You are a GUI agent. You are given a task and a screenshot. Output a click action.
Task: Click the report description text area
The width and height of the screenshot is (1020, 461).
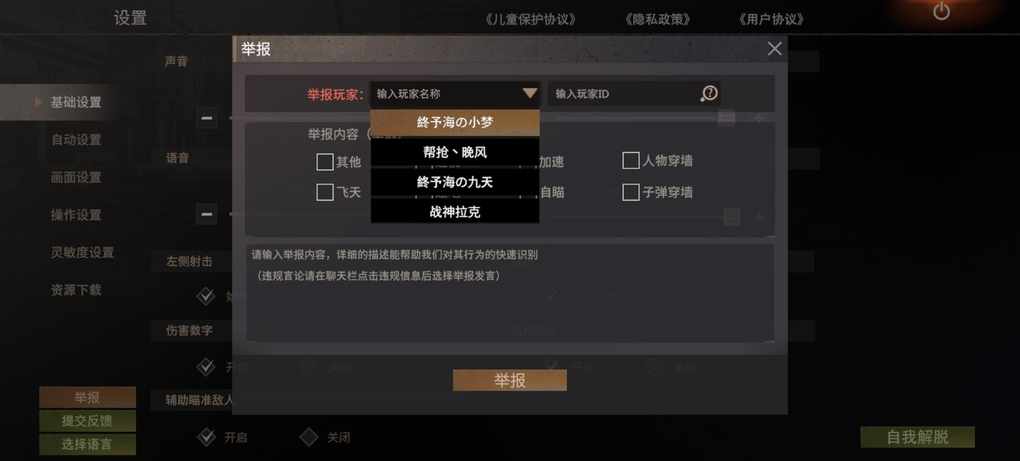click(509, 293)
